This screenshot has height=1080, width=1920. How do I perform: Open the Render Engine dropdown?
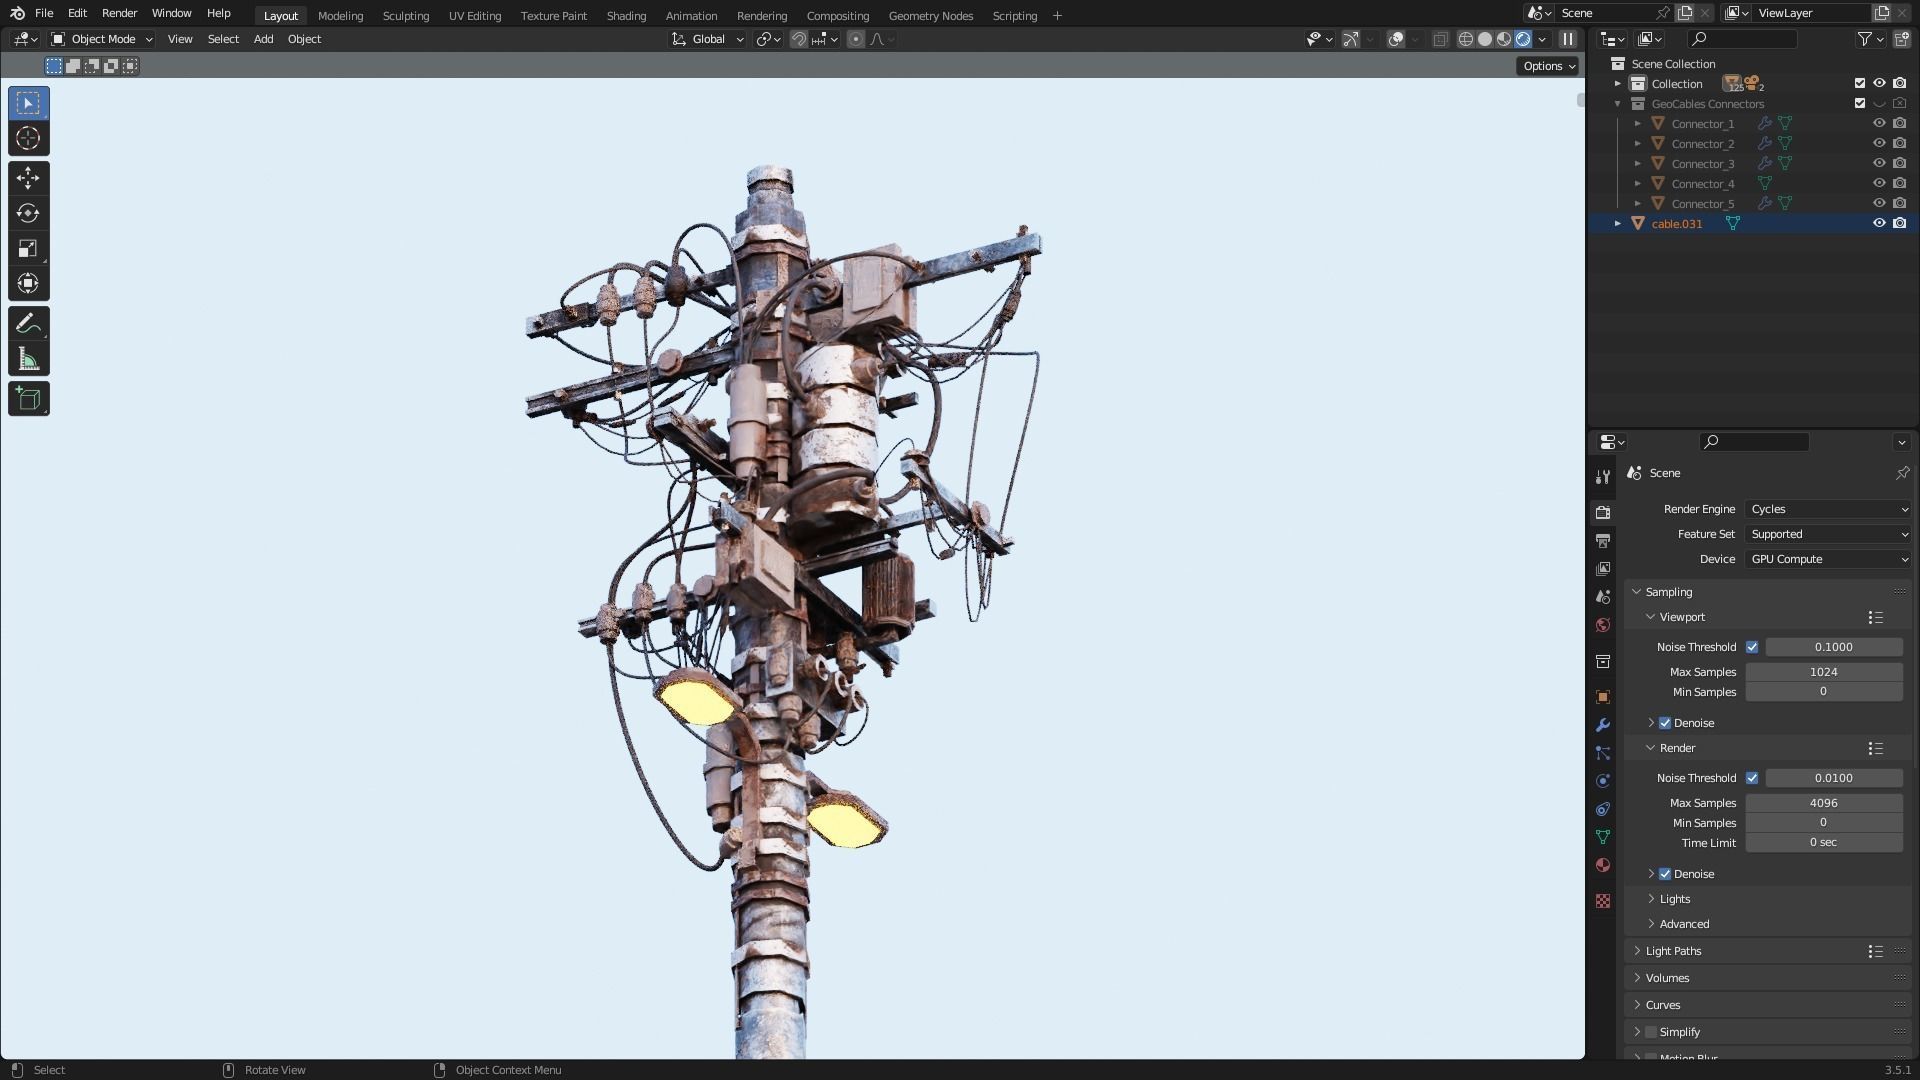tap(1828, 509)
